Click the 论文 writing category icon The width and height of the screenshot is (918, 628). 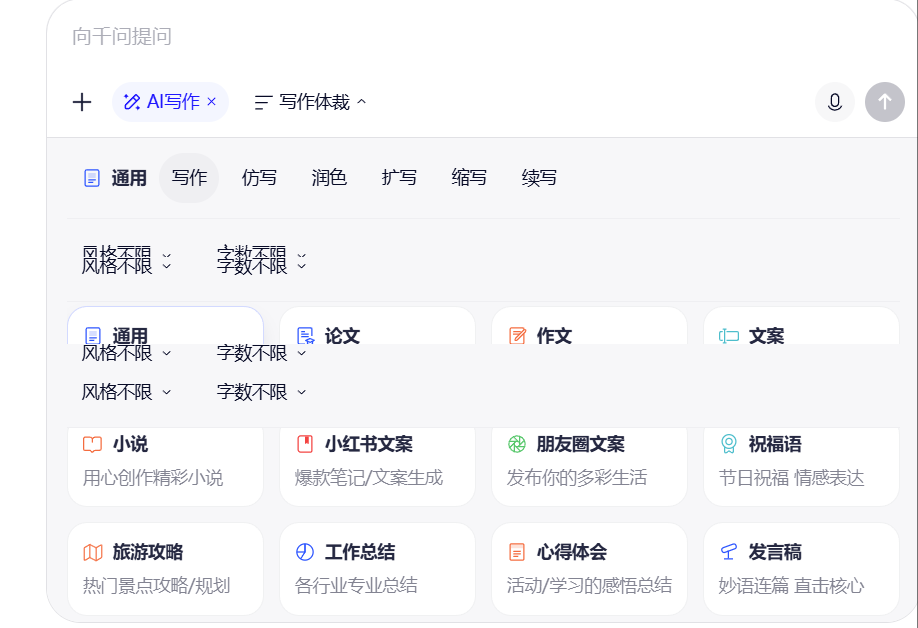(x=306, y=336)
